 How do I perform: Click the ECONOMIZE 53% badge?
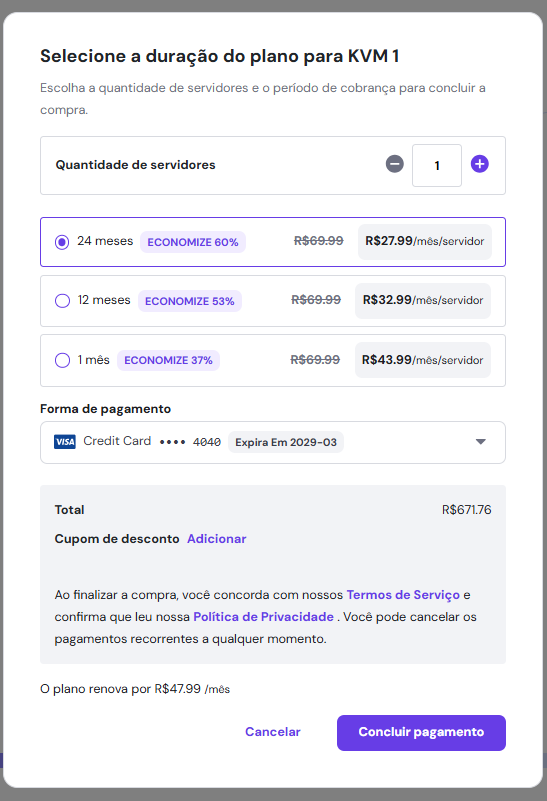189,301
